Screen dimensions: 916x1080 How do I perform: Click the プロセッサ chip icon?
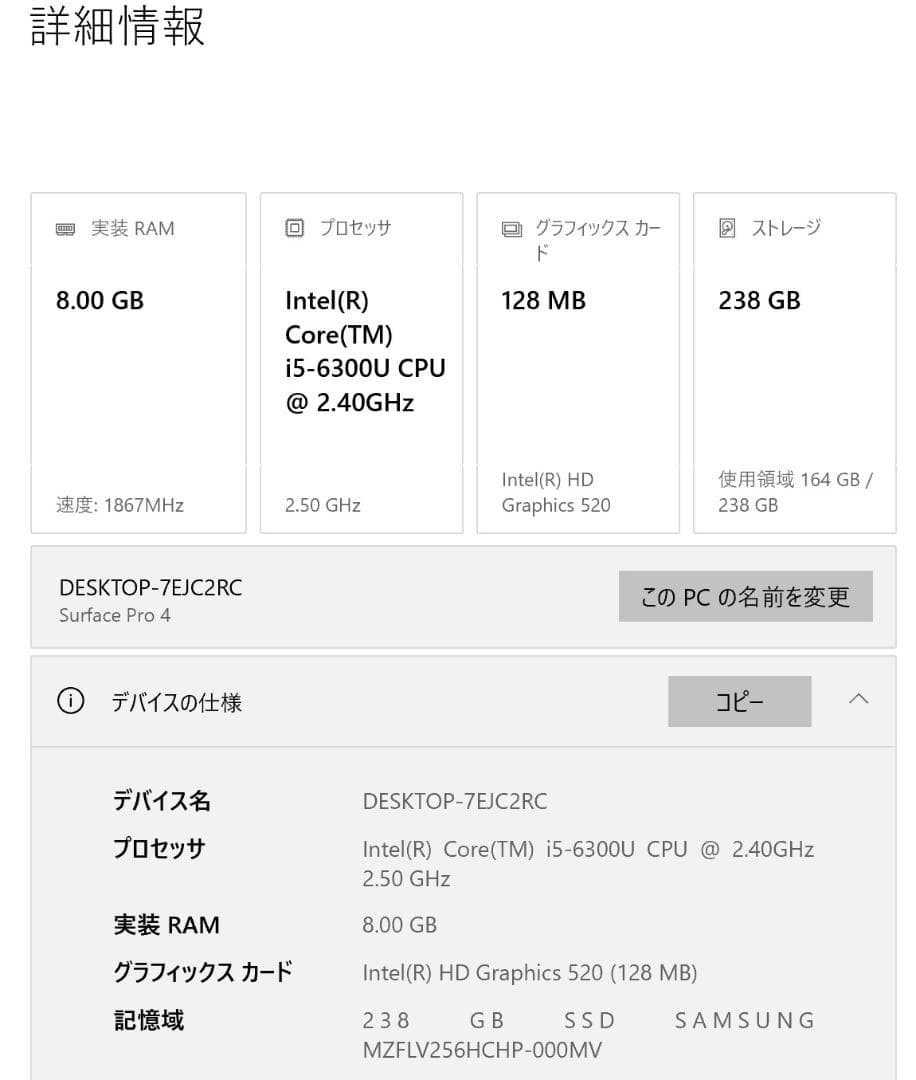(294, 228)
